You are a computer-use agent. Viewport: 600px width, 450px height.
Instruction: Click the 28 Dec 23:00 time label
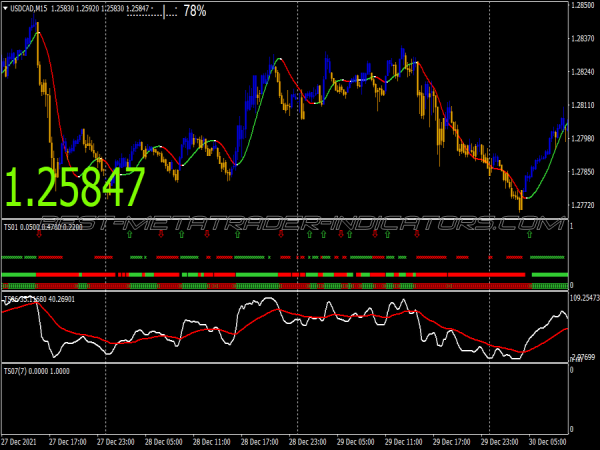(307, 442)
